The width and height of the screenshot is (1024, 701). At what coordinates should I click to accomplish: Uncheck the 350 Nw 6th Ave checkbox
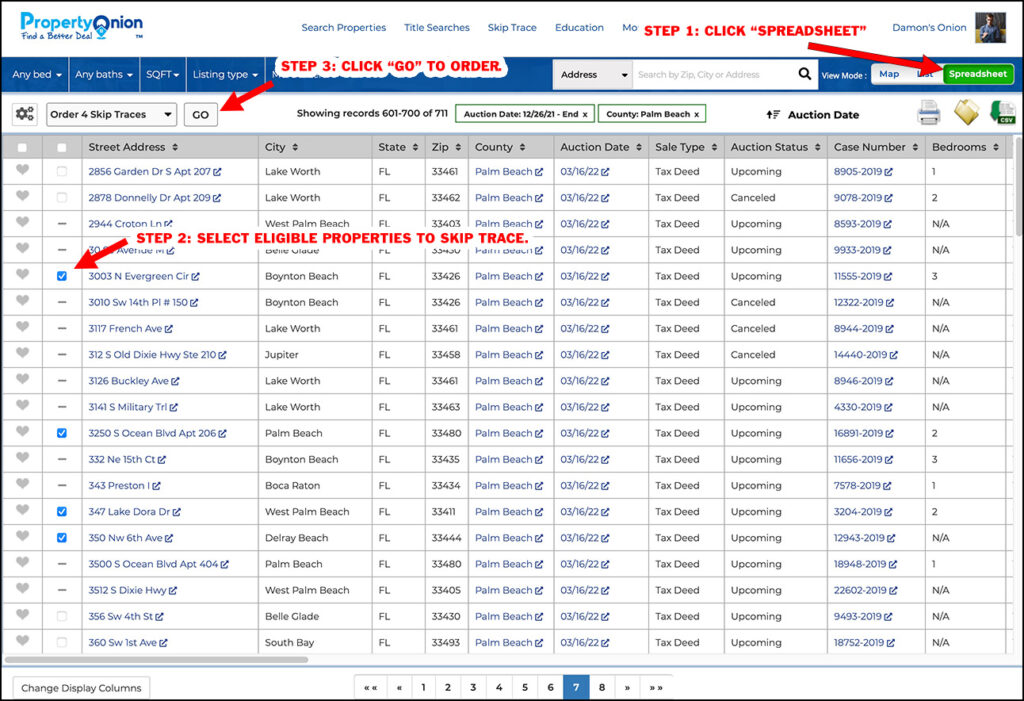(61, 537)
